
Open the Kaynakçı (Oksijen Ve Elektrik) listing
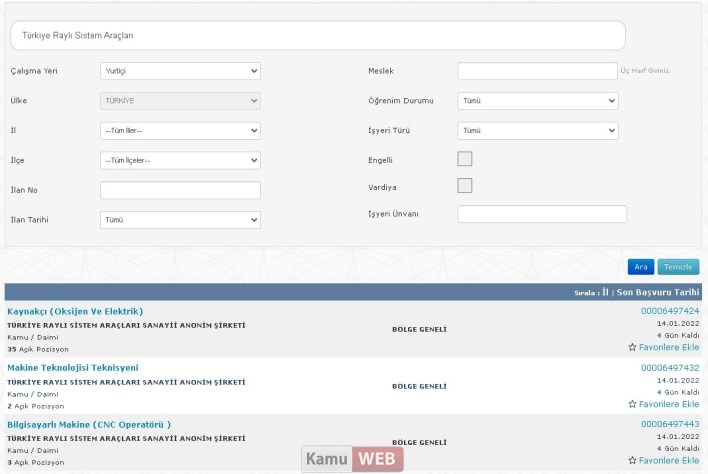click(x=75, y=311)
